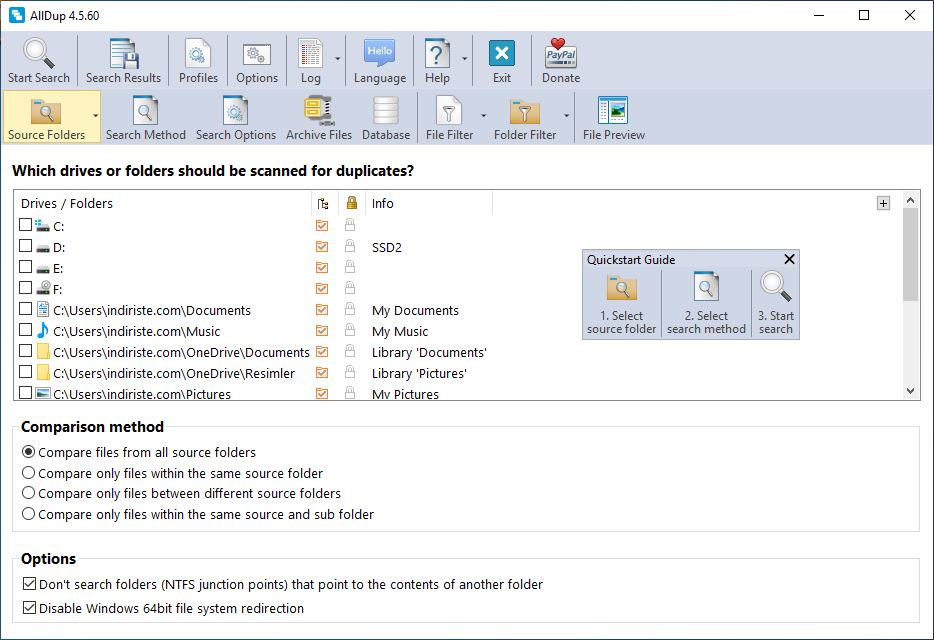Expand the Source Folders dropdown arrow
This screenshot has width=934, height=640.
pyautogui.click(x=95, y=116)
